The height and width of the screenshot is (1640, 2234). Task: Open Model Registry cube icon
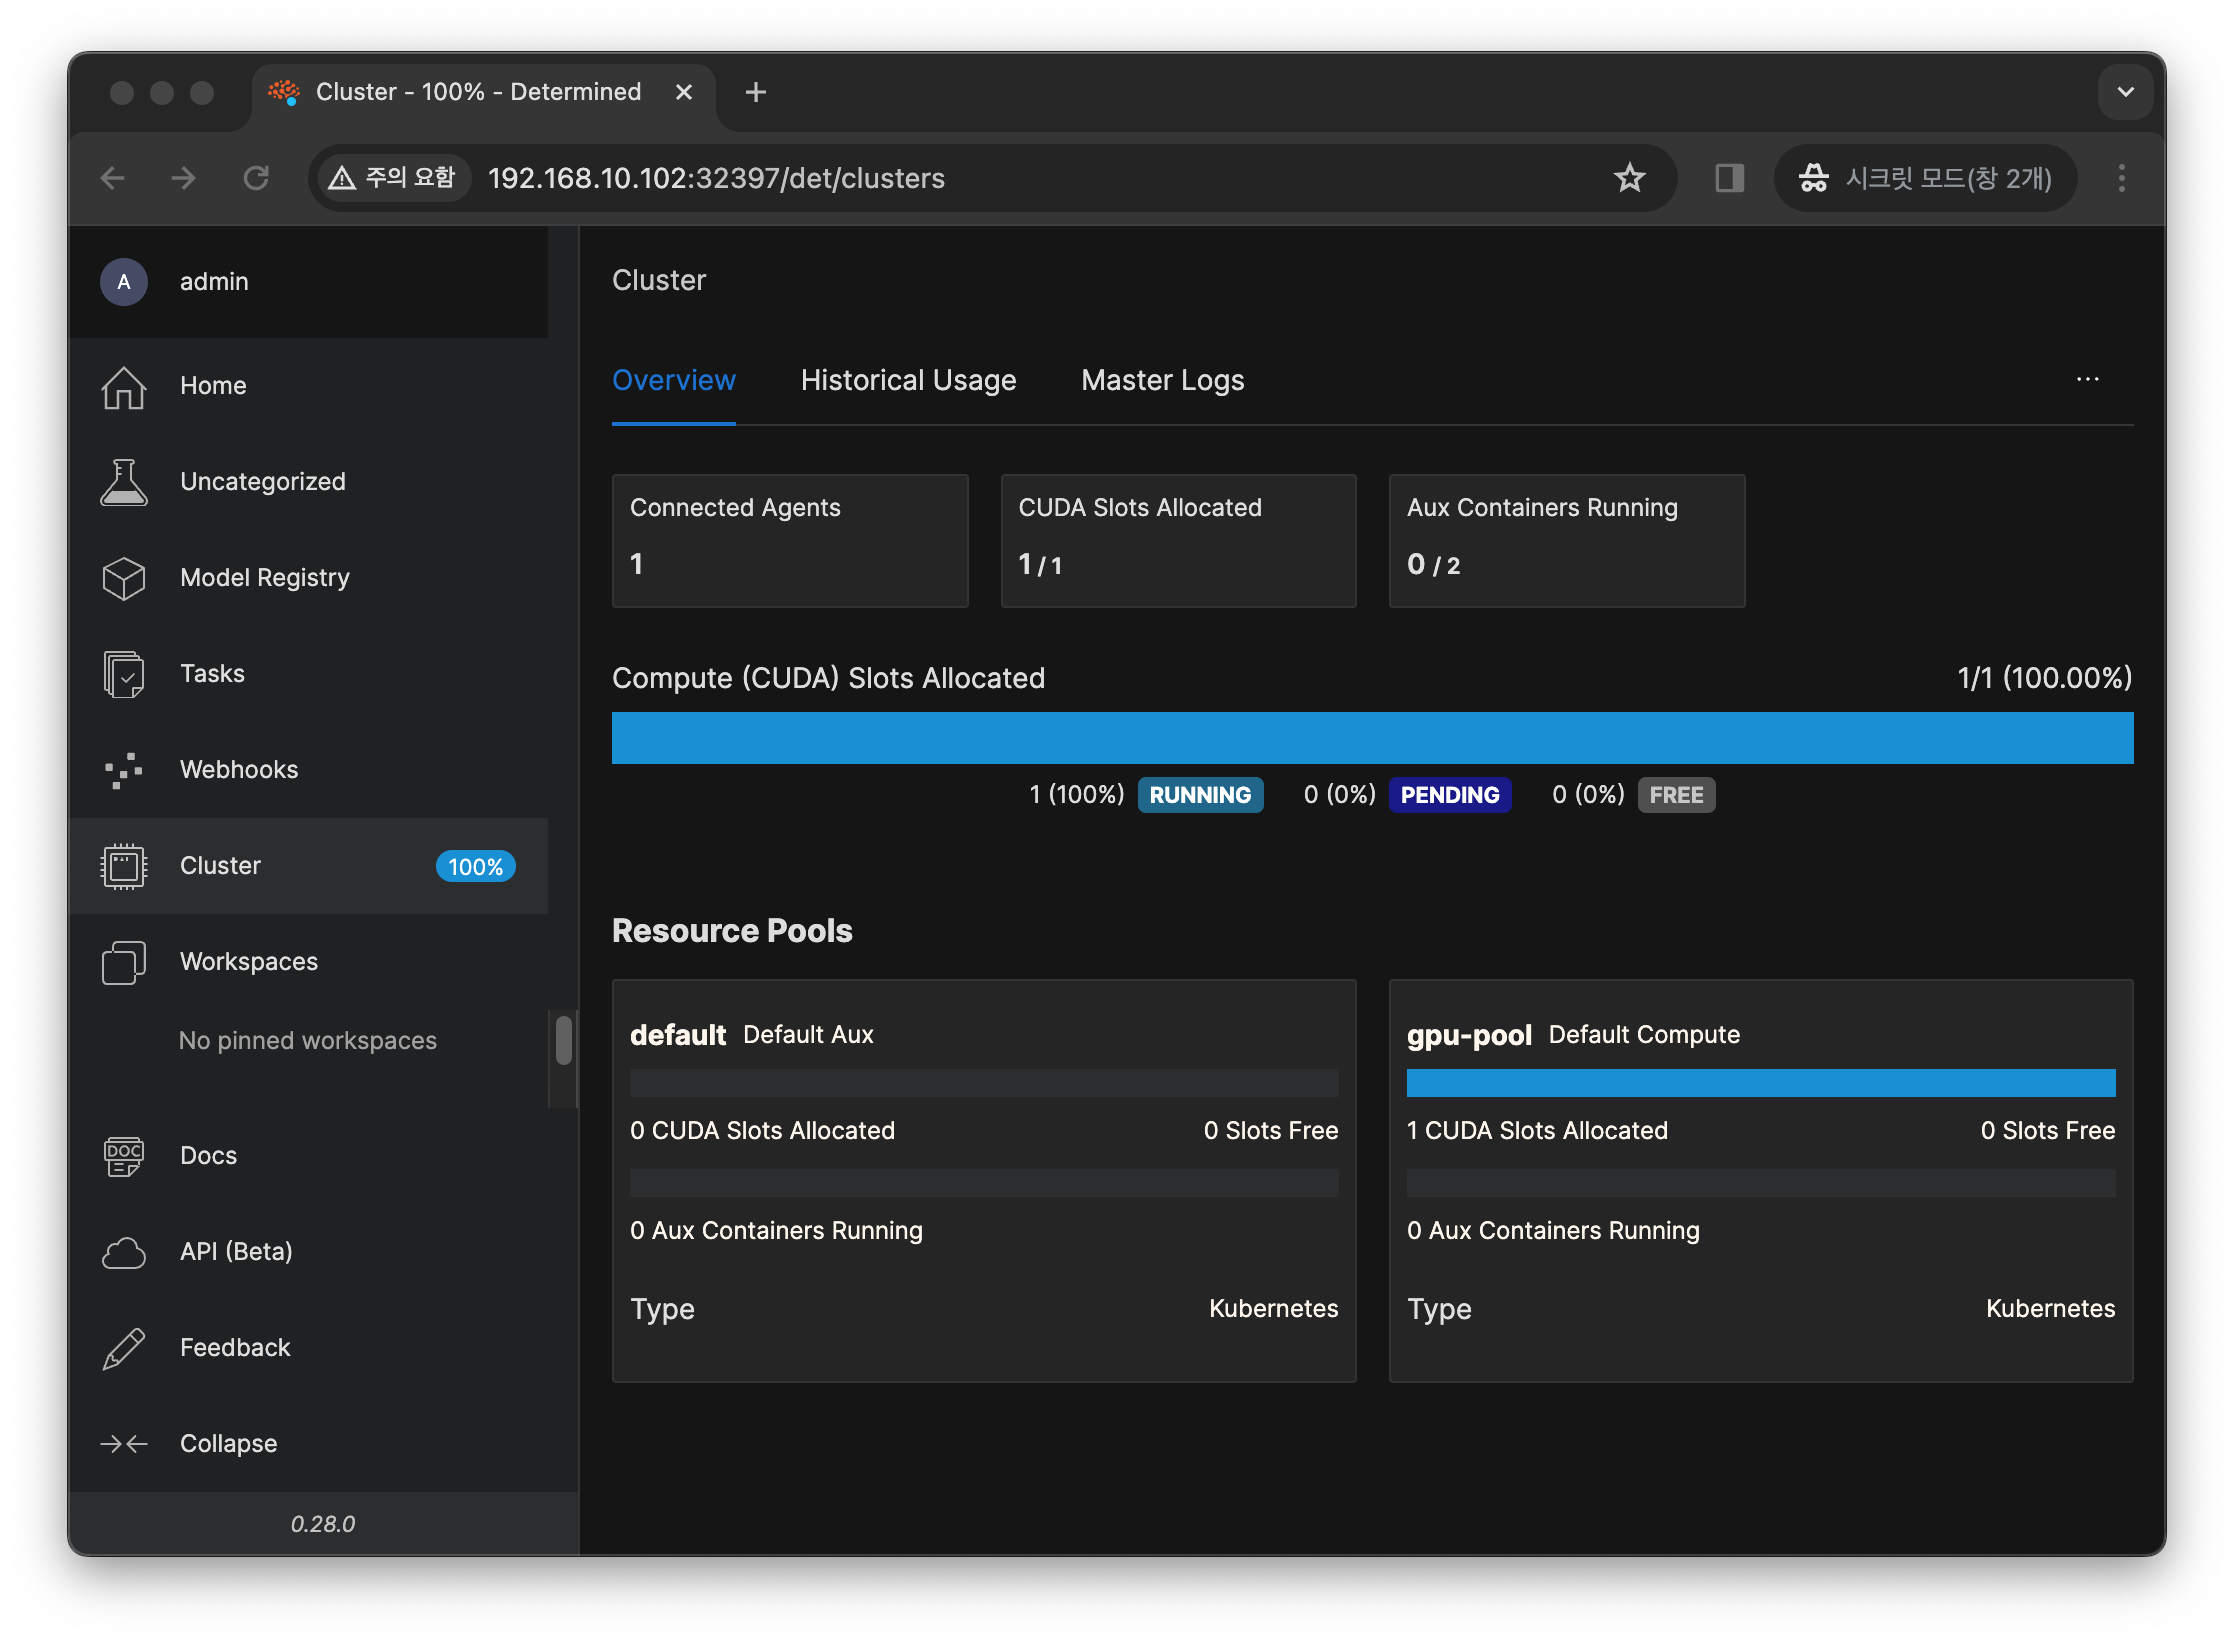pyautogui.click(x=124, y=578)
